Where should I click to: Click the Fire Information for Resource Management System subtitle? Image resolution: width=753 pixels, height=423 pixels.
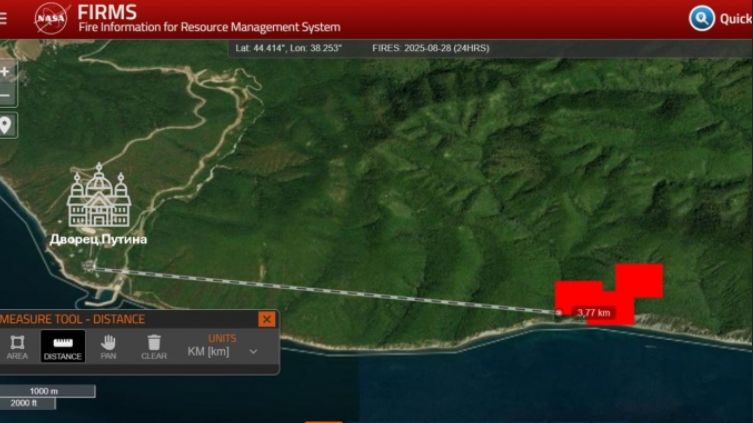click(x=209, y=27)
